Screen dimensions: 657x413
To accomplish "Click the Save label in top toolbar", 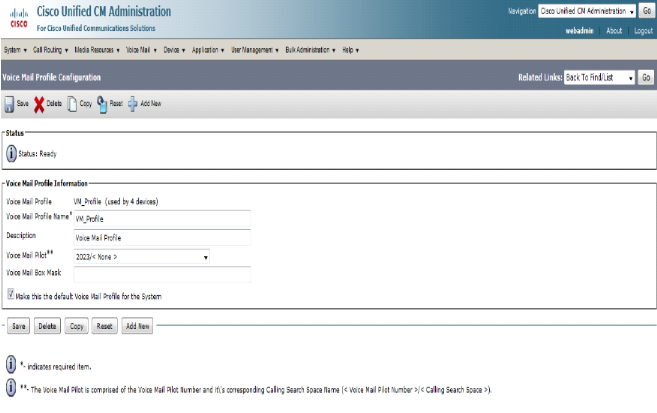I will tap(23, 103).
